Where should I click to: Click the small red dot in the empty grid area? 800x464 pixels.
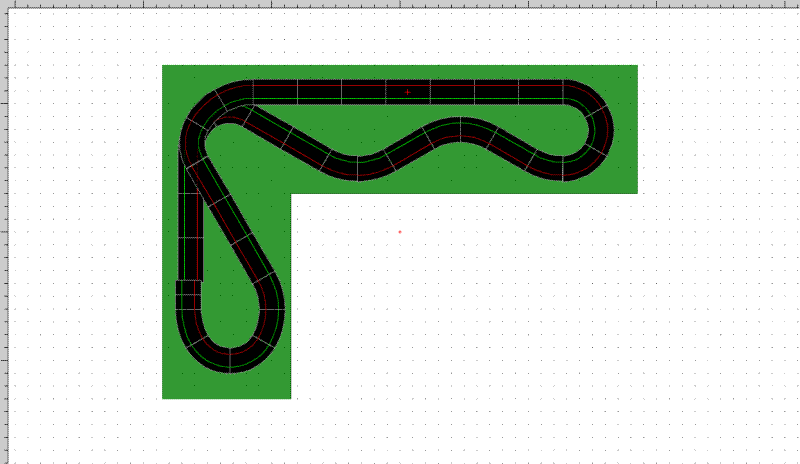400,232
